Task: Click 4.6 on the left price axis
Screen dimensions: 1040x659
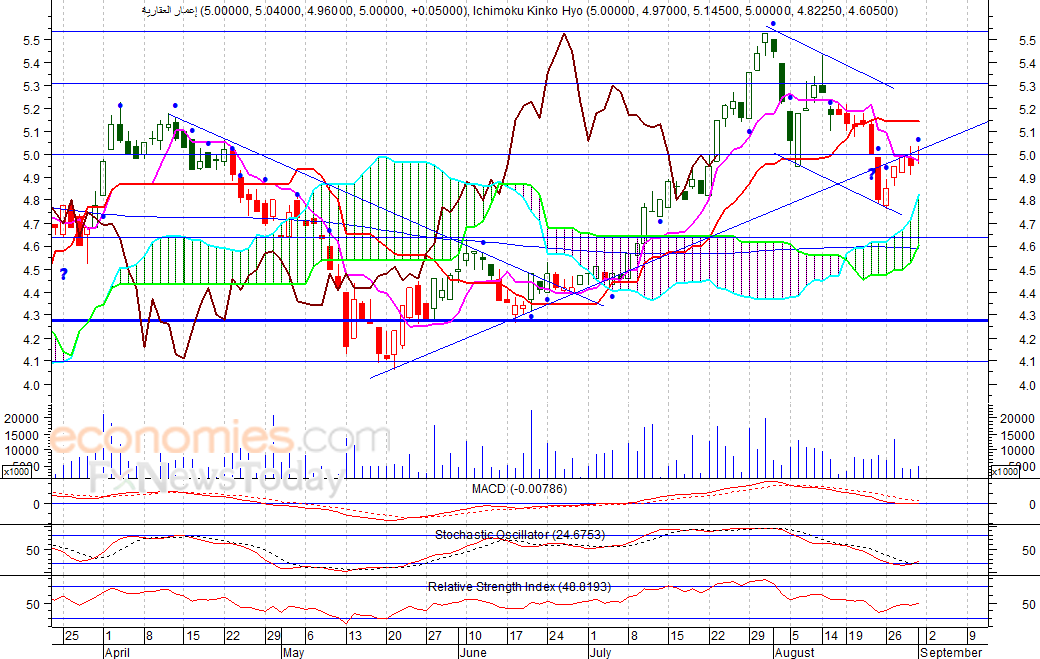Action: click(32, 247)
